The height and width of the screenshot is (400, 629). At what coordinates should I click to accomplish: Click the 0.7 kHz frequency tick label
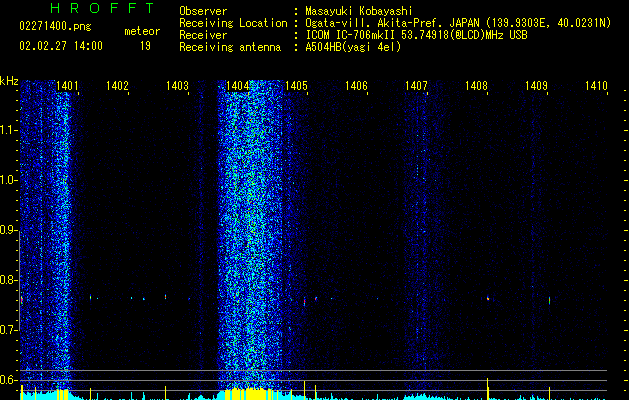[x=9, y=330]
